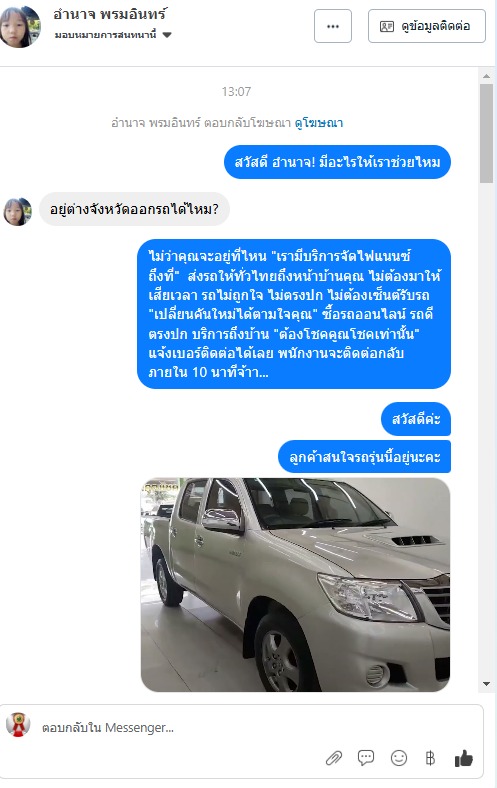Open the silver pickup truck photo

point(295,584)
